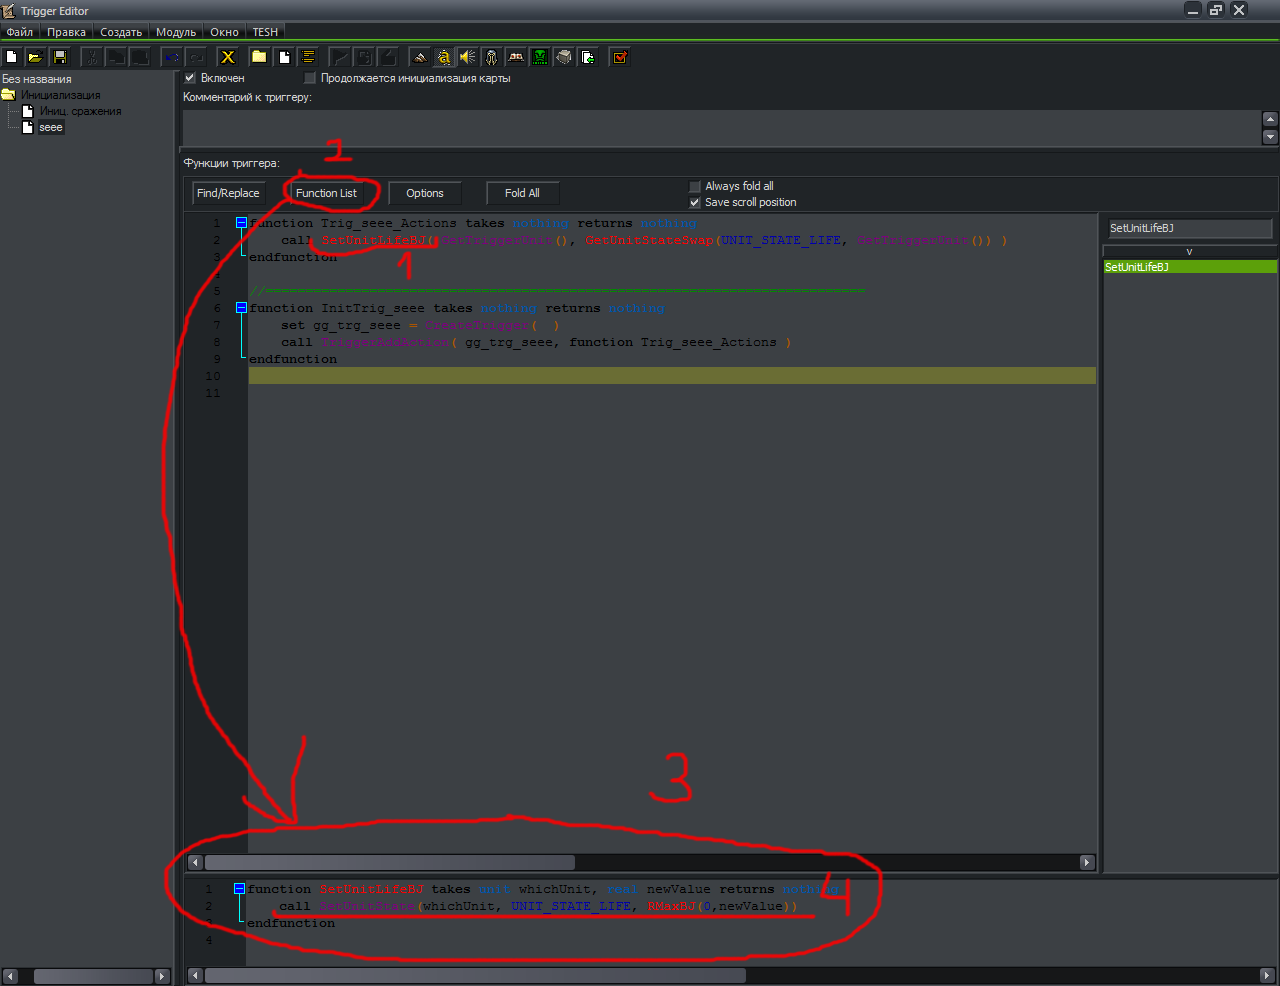Screen dimensions: 1280x986
Task: Click the SetUnitLifeBJ function search field
Action: (1188, 228)
